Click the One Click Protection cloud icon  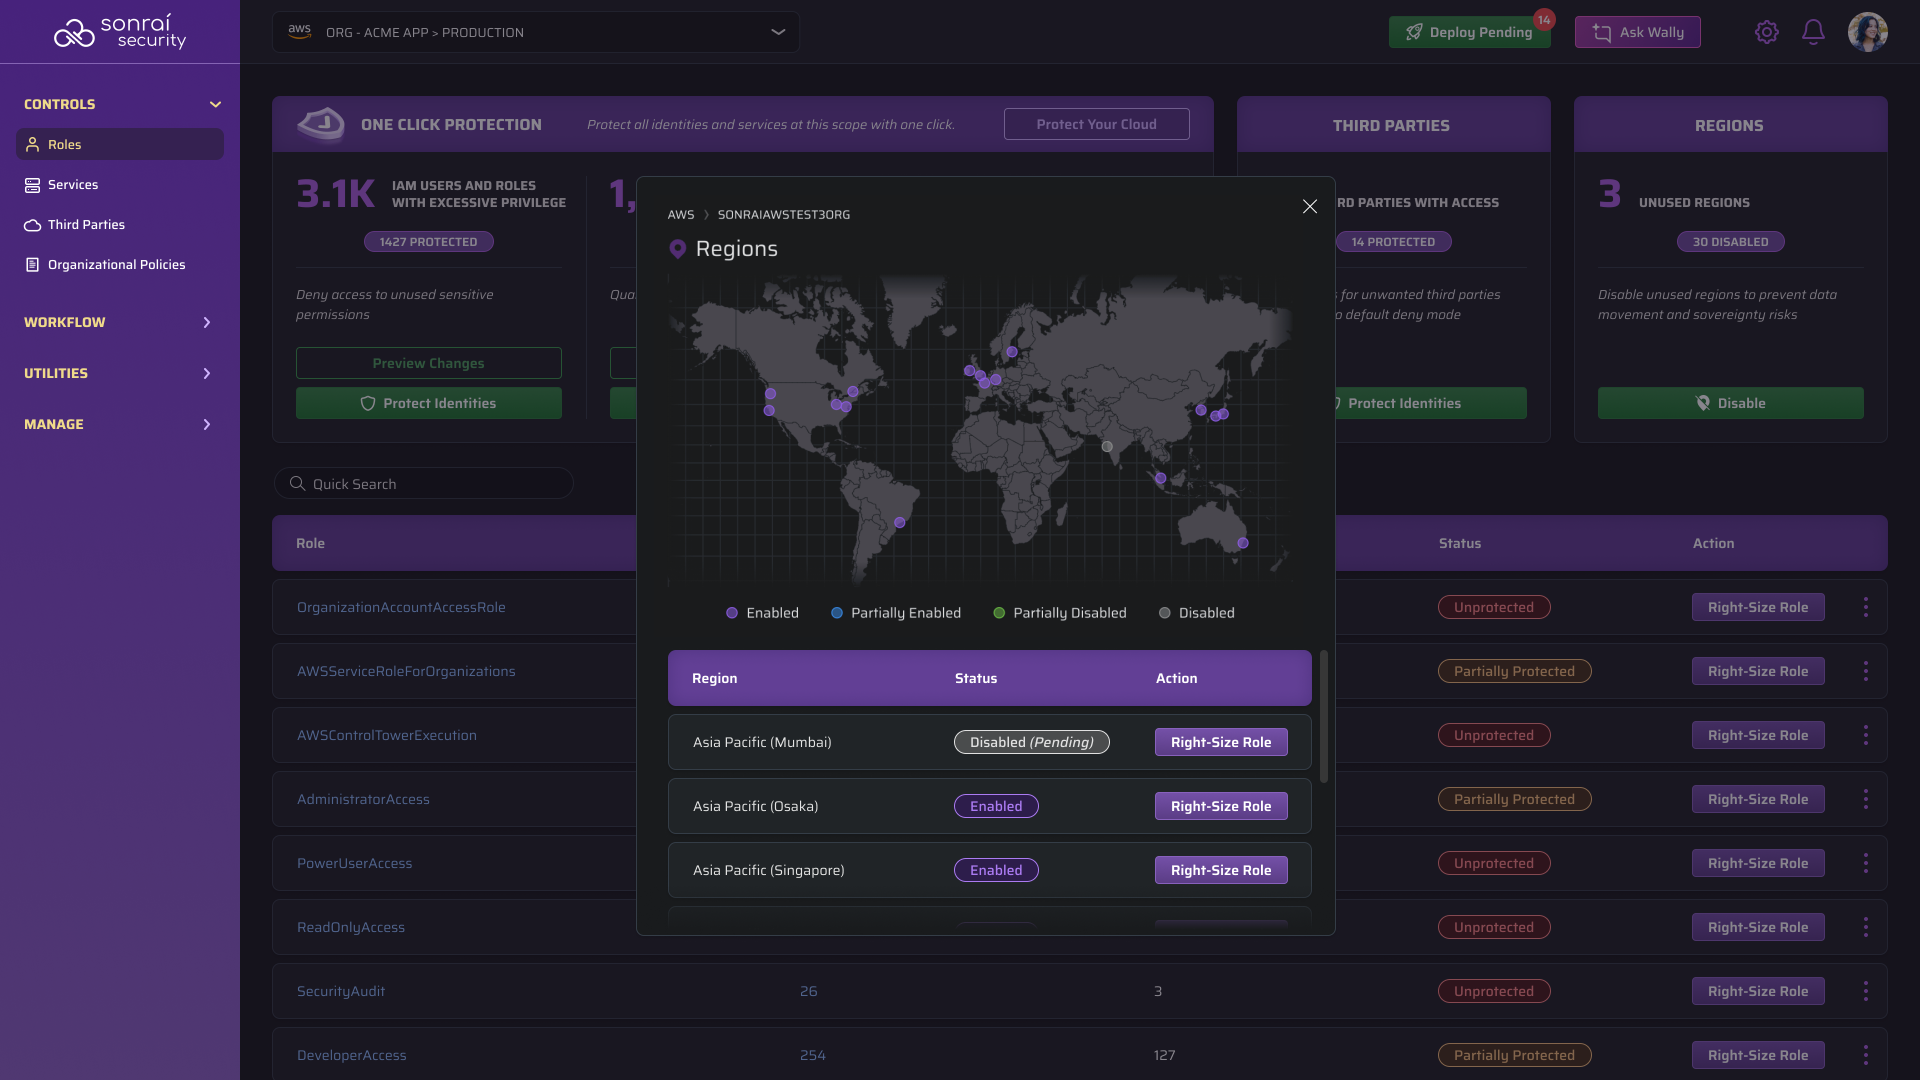pos(321,124)
